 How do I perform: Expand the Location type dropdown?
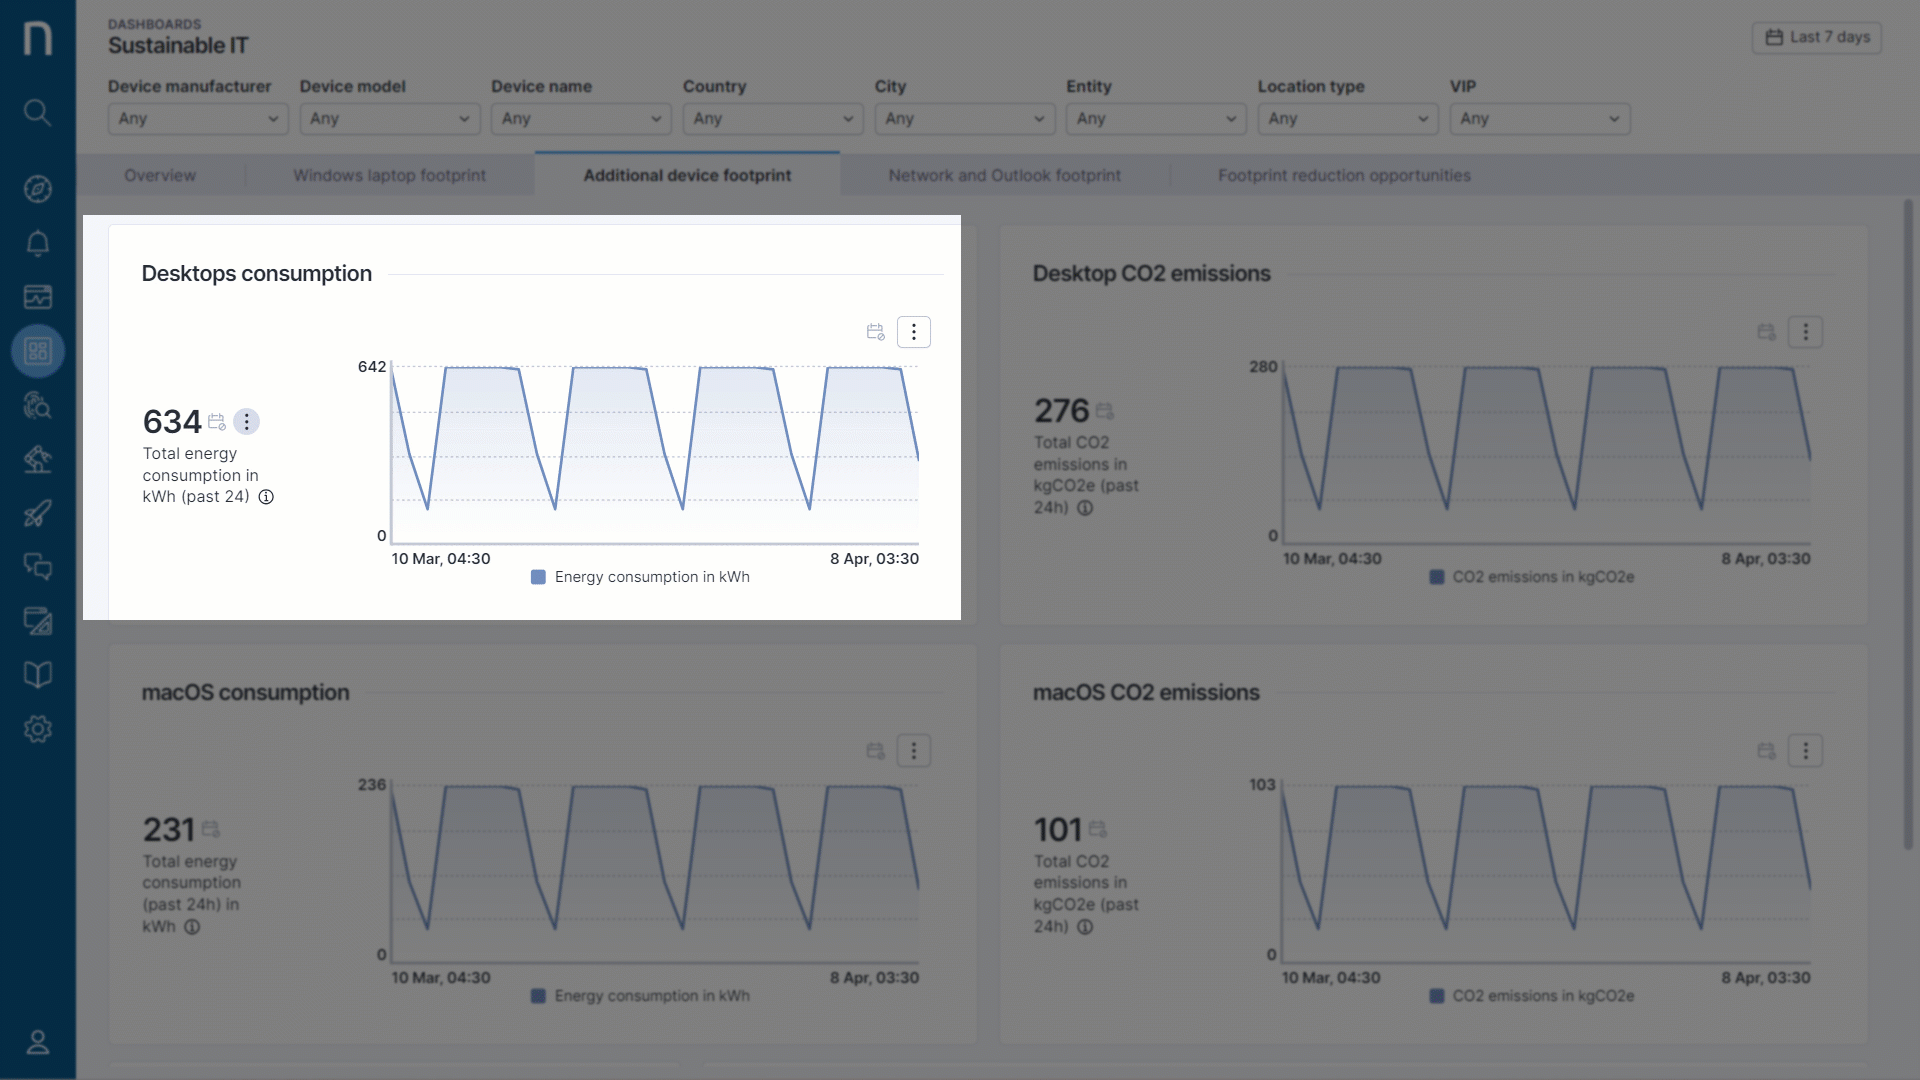[1347, 119]
